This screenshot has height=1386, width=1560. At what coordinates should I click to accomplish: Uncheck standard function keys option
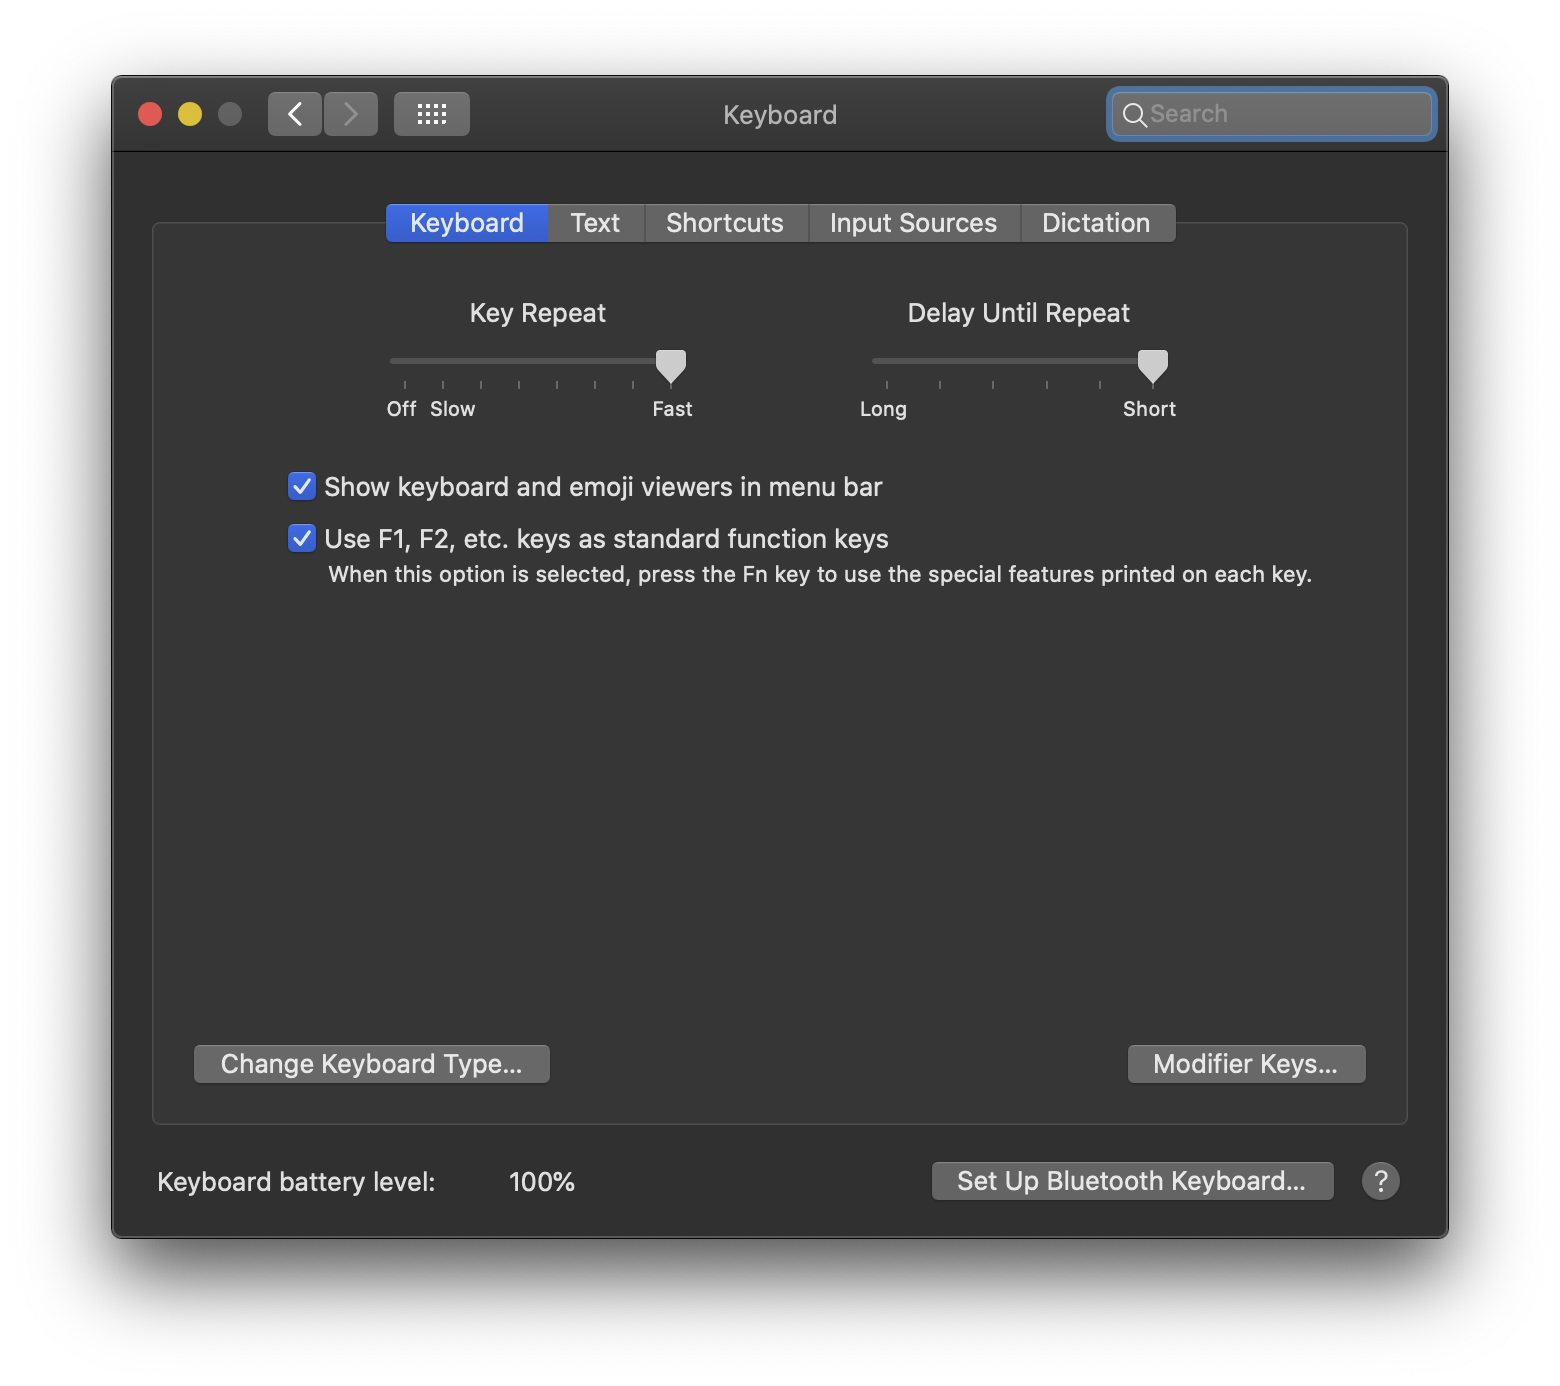tap(302, 539)
